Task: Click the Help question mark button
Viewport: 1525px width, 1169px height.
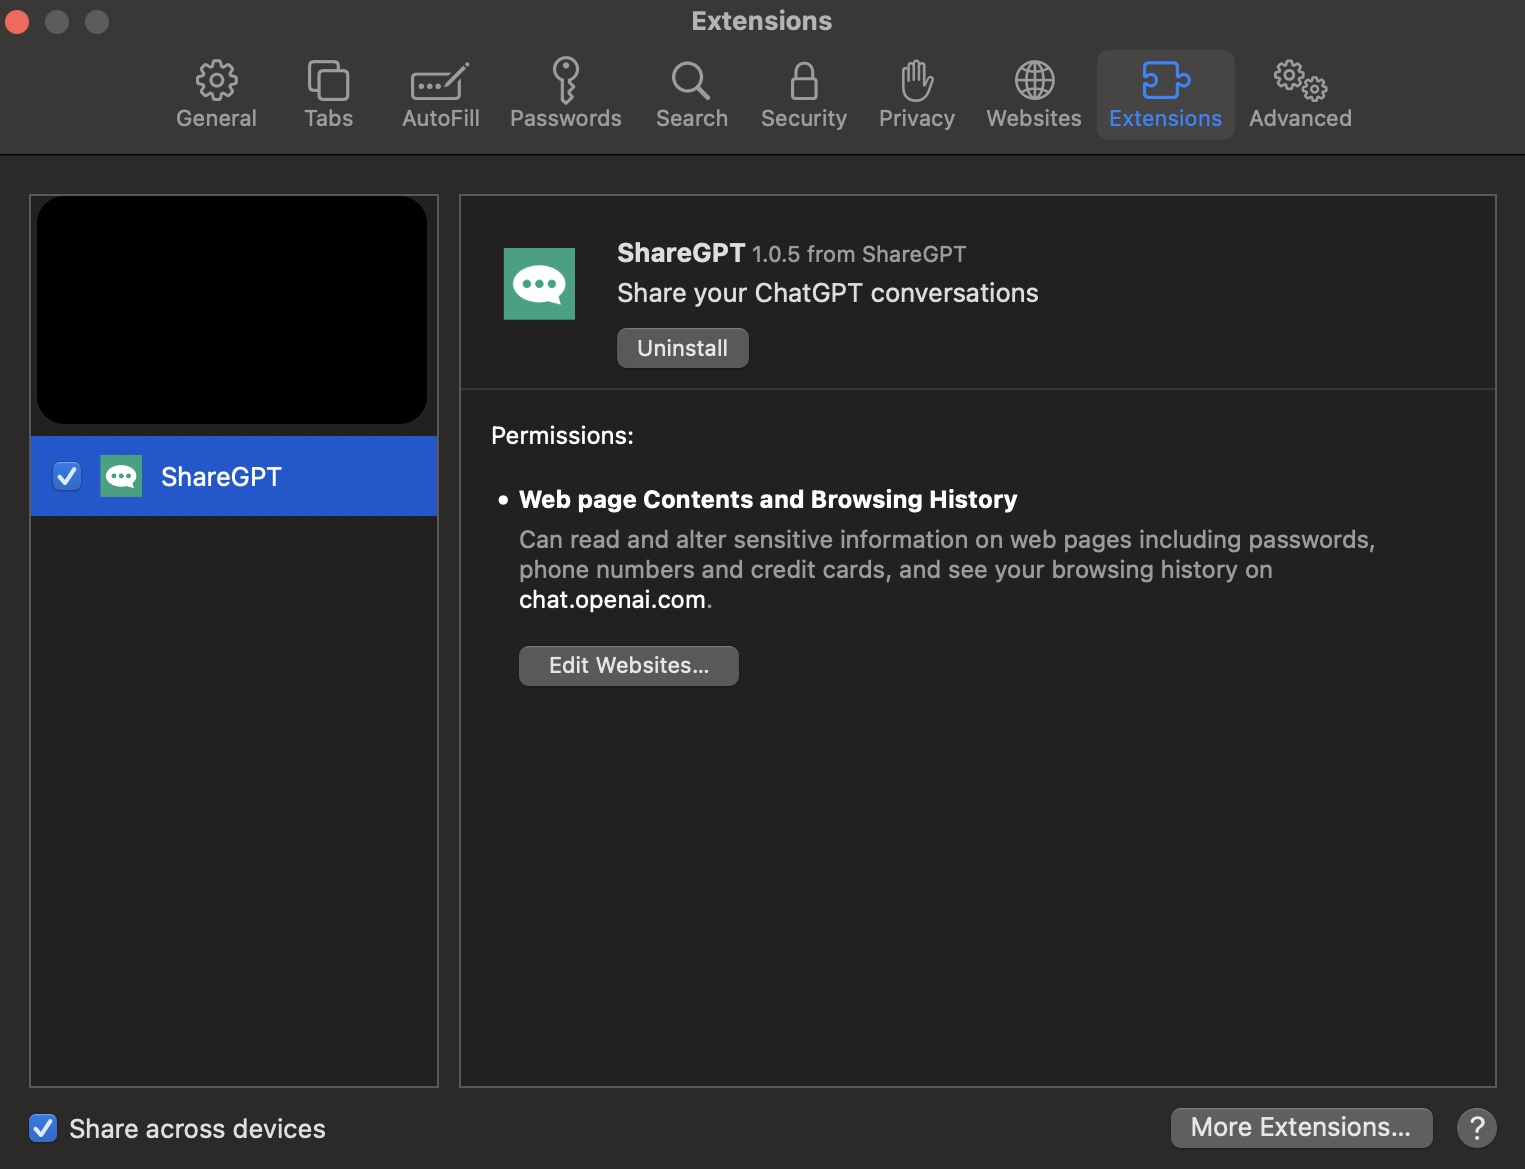Action: [x=1475, y=1128]
